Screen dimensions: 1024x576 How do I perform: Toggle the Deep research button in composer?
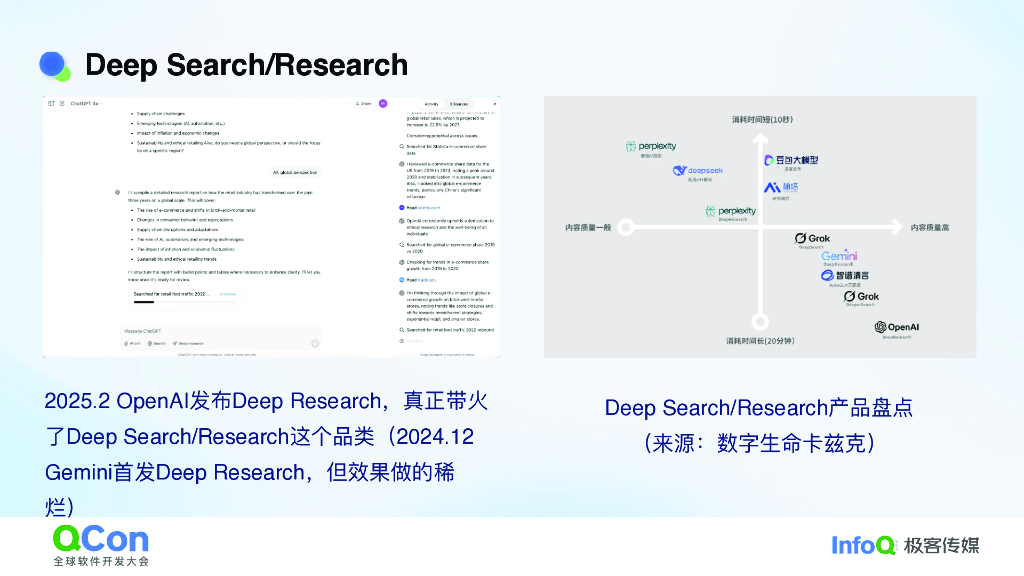click(188, 344)
